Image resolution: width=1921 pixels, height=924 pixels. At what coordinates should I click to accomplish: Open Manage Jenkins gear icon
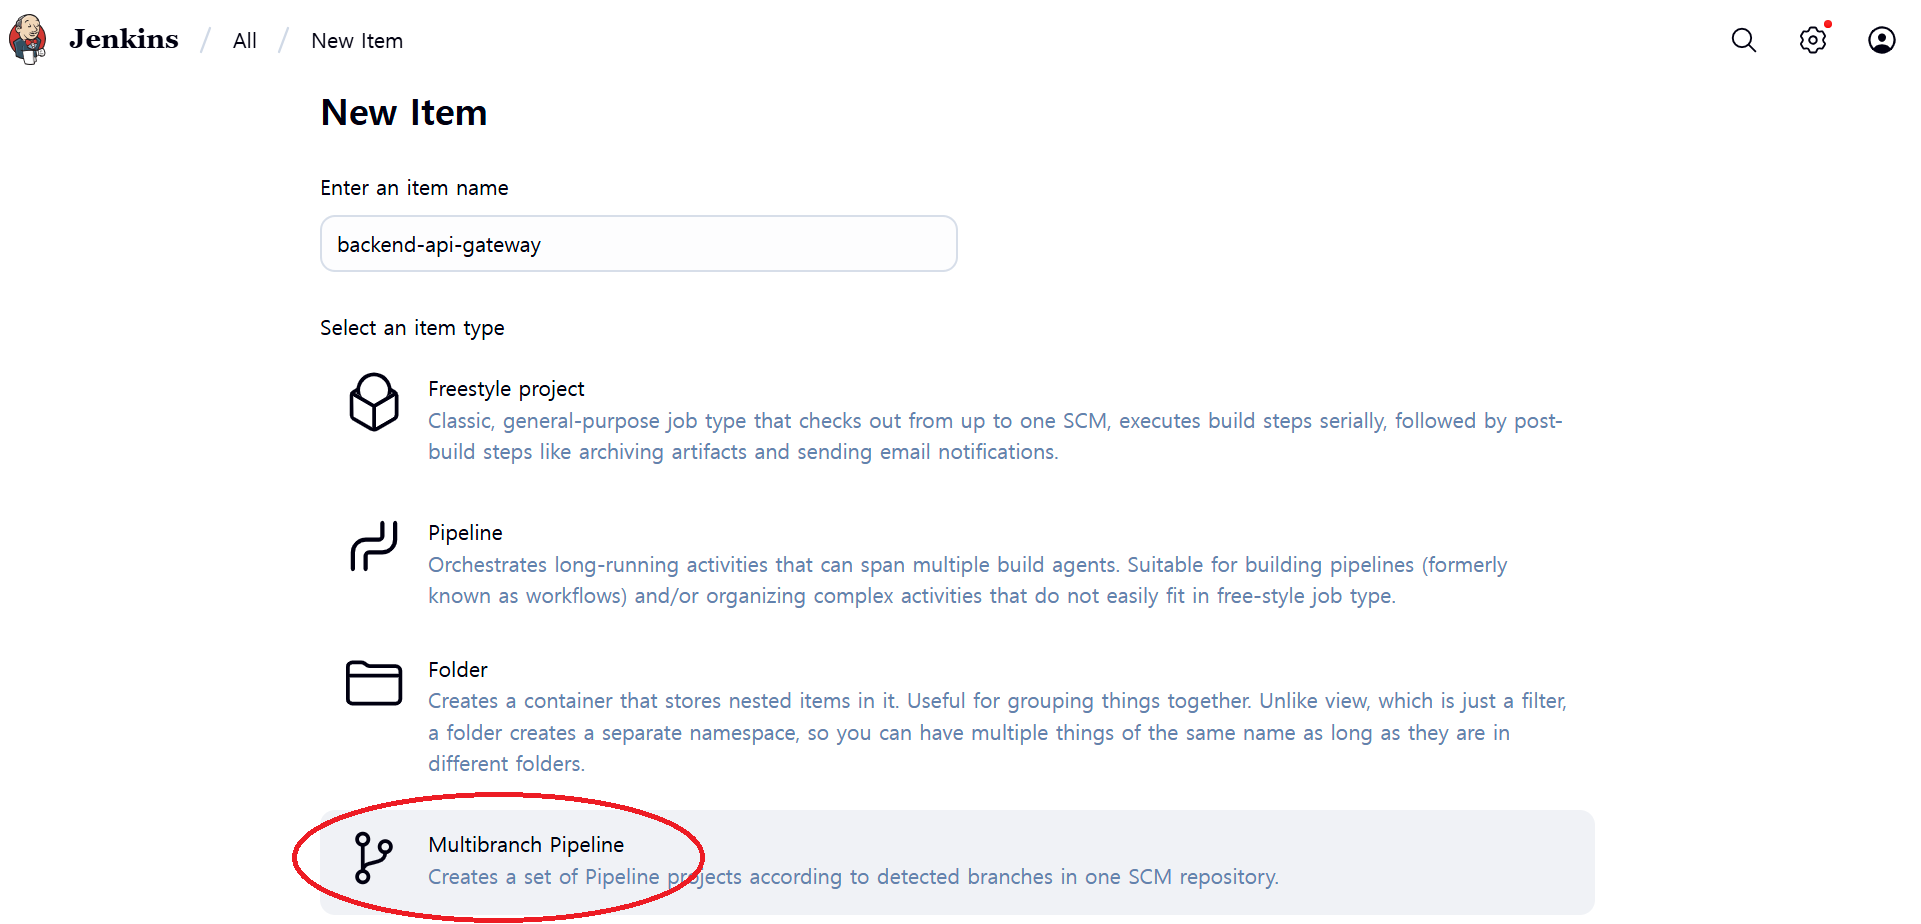click(x=1812, y=40)
